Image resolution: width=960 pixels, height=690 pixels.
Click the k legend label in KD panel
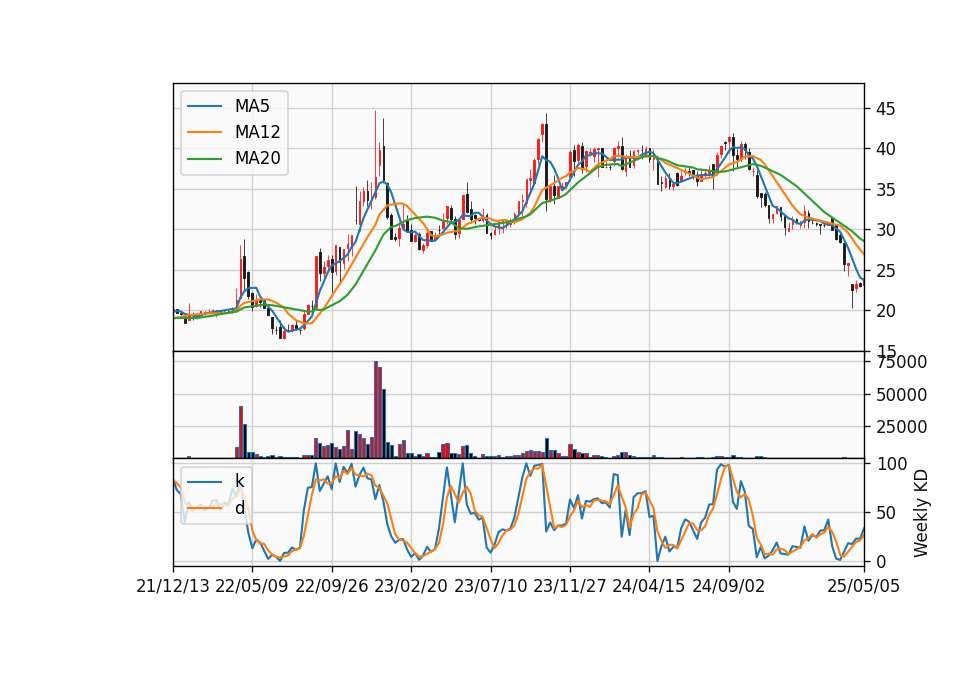point(239,481)
